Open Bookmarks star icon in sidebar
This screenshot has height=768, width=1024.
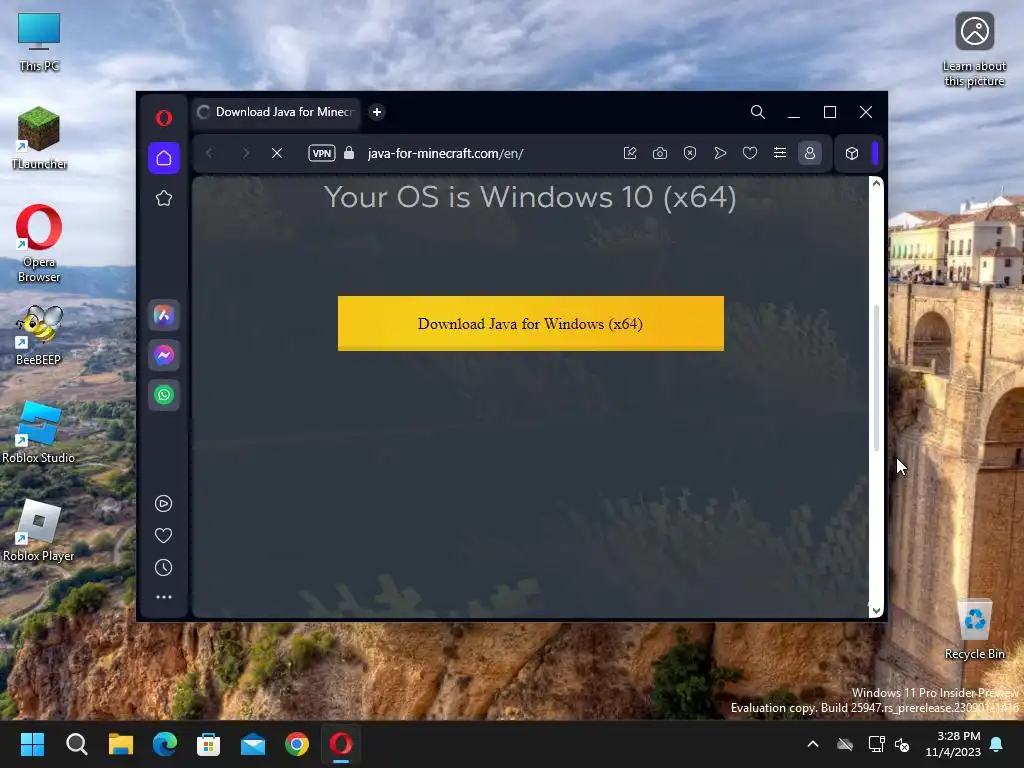[164, 199]
